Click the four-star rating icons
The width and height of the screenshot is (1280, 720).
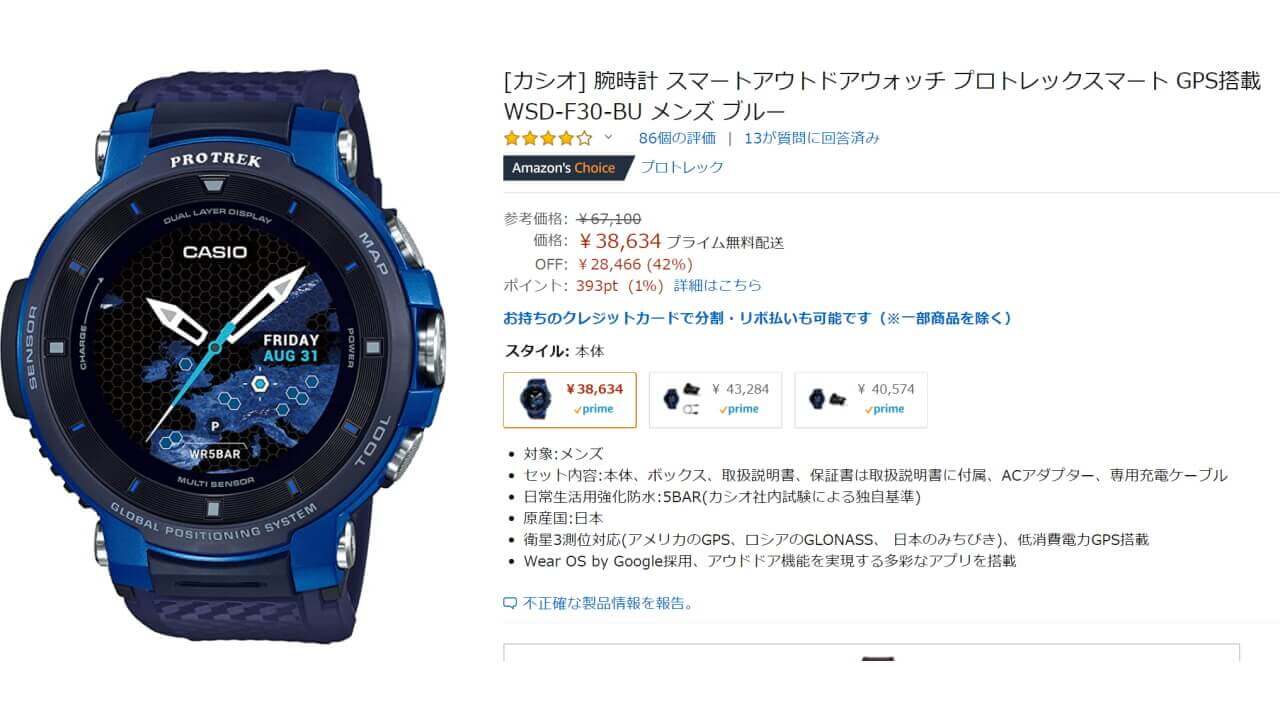tap(548, 138)
